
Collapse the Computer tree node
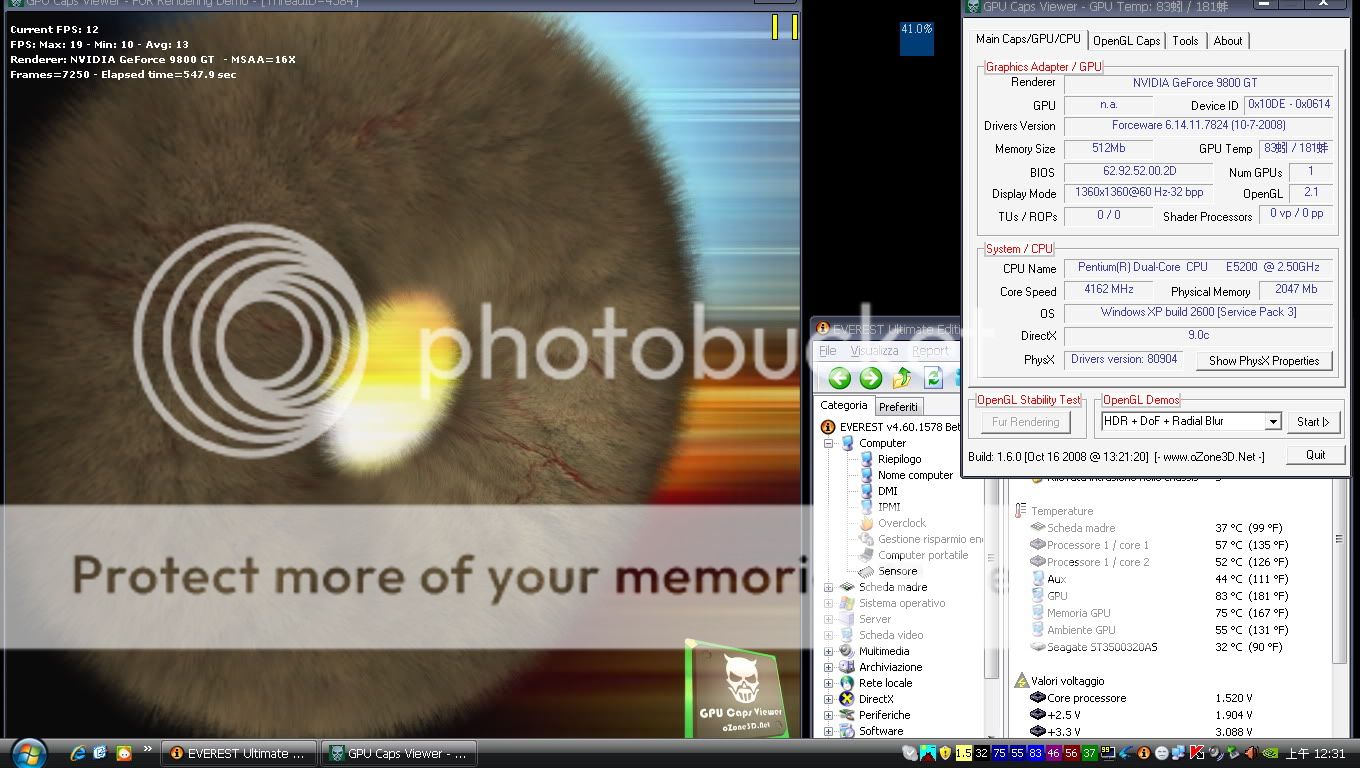(x=828, y=443)
